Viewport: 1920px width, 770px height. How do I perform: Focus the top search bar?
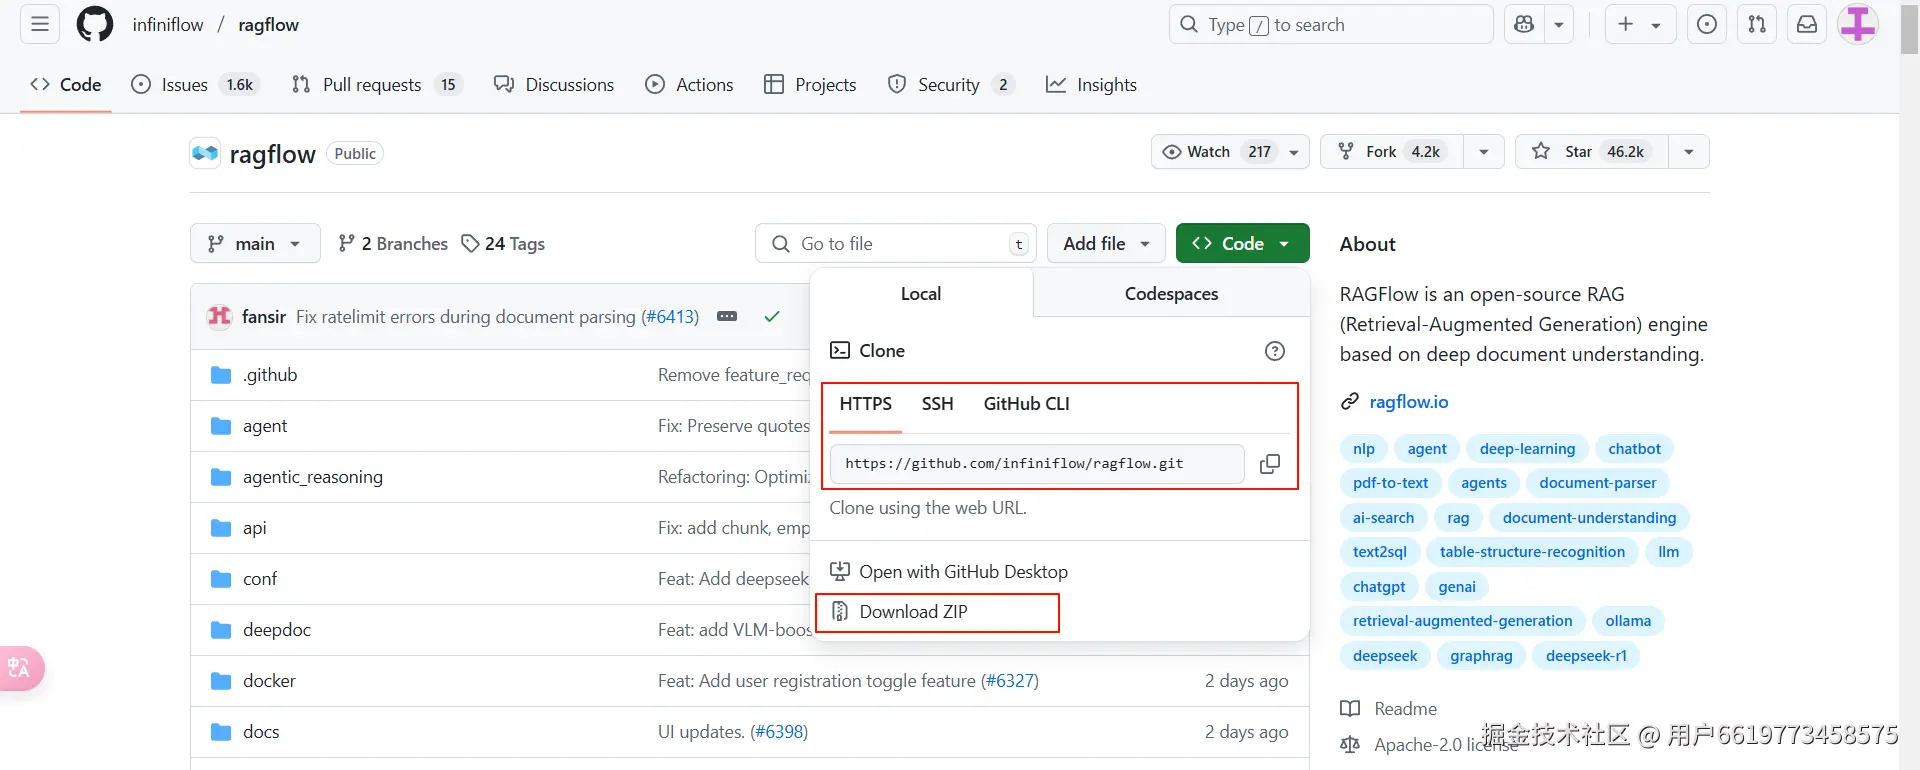point(1331,24)
